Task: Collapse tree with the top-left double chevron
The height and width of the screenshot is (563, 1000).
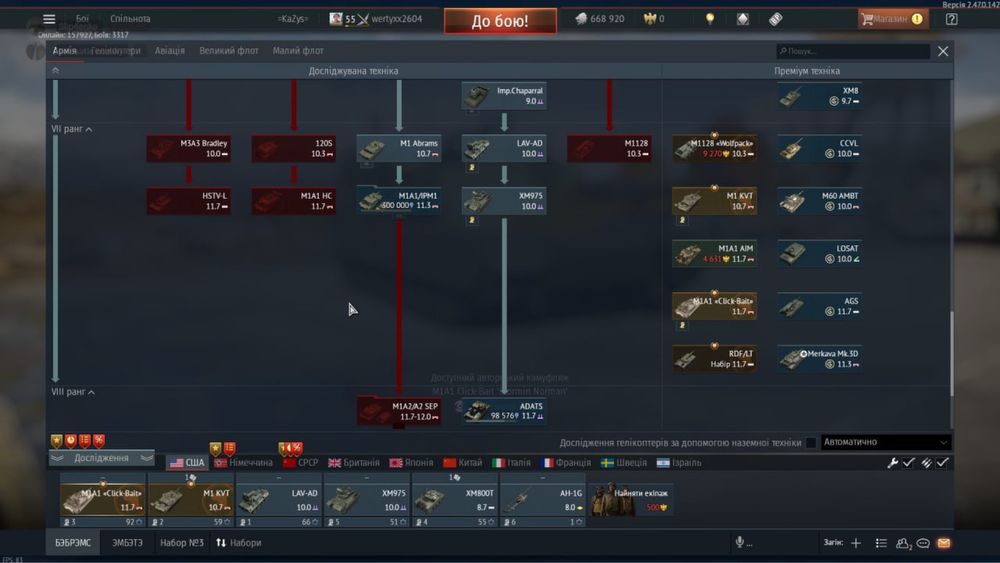Action: (55, 71)
